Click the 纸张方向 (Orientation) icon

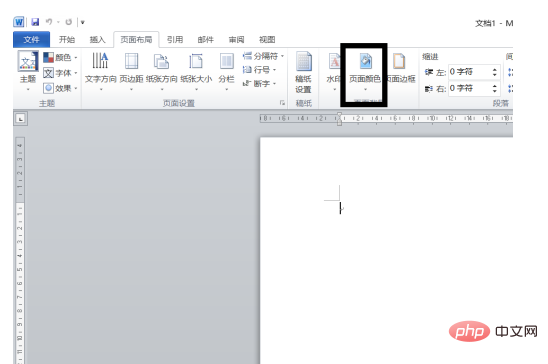[x=161, y=61]
